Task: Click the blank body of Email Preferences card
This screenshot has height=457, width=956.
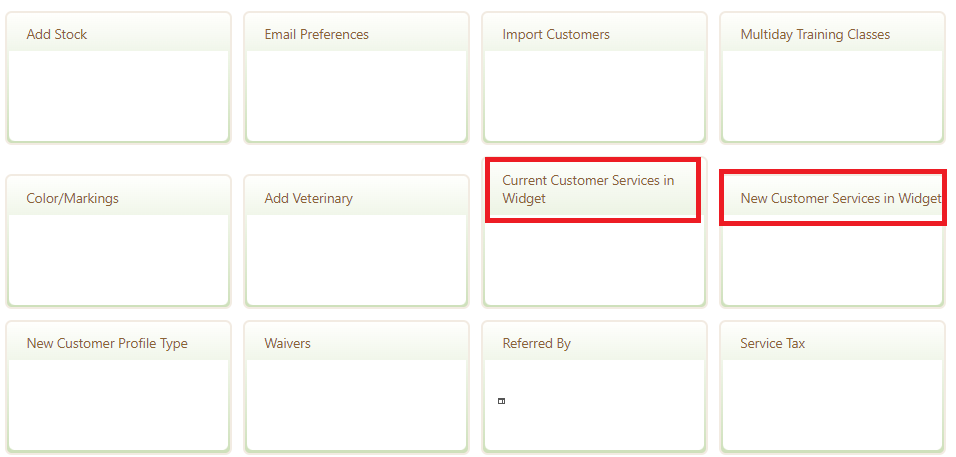Action: pos(357,96)
